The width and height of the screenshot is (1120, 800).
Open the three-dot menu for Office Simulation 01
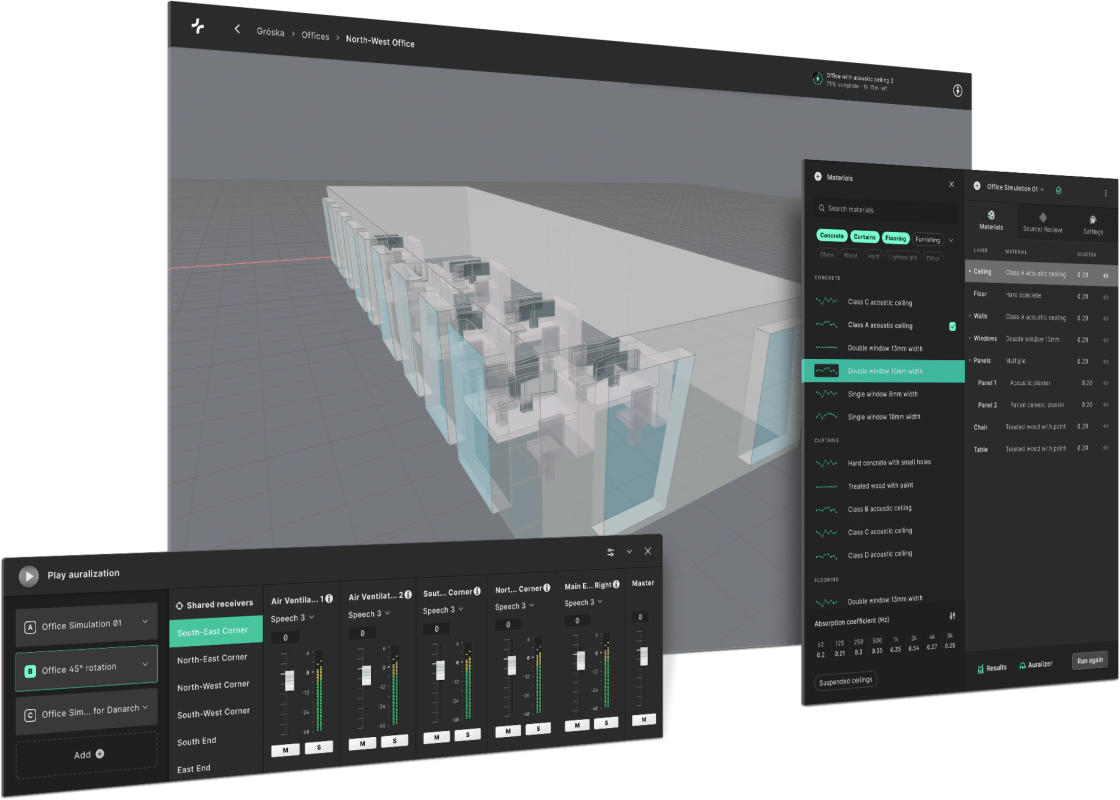(1105, 192)
